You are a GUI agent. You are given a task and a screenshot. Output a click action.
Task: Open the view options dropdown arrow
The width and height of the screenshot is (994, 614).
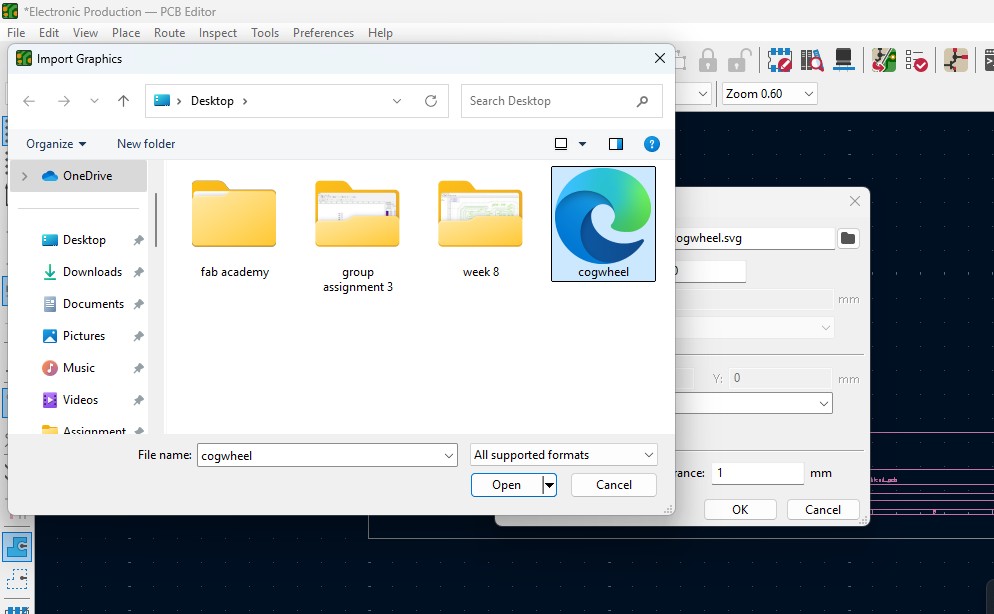tap(582, 144)
